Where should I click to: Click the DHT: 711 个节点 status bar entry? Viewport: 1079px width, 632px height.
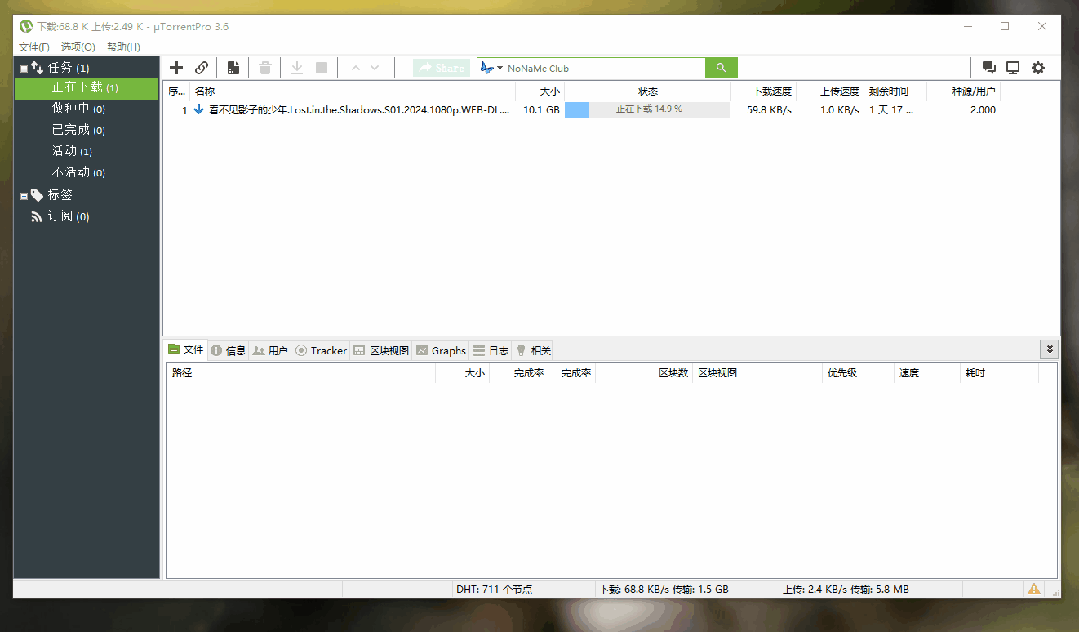click(494, 589)
